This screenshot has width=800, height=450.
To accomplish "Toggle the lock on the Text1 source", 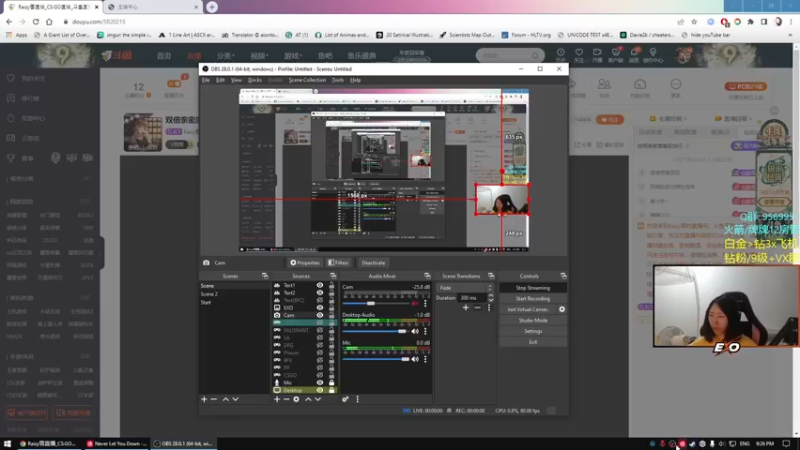I will (332, 286).
